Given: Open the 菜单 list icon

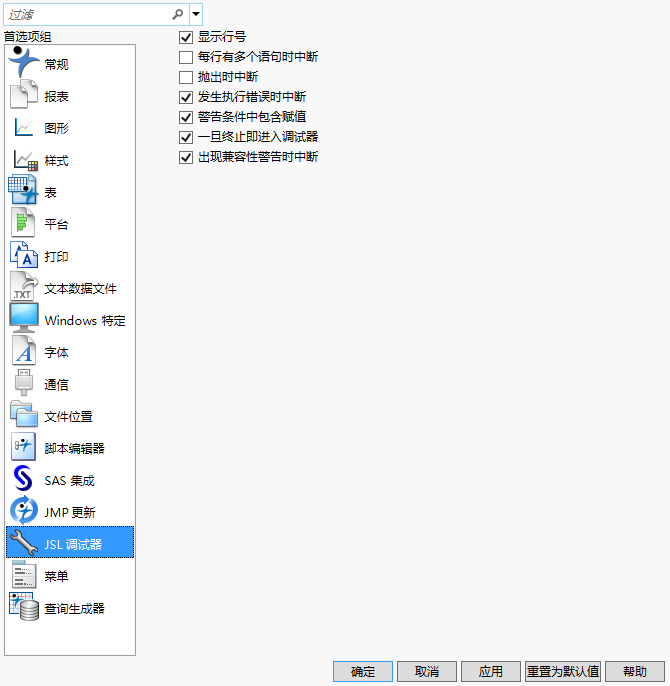Looking at the screenshot, I should pyautogui.click(x=24, y=574).
